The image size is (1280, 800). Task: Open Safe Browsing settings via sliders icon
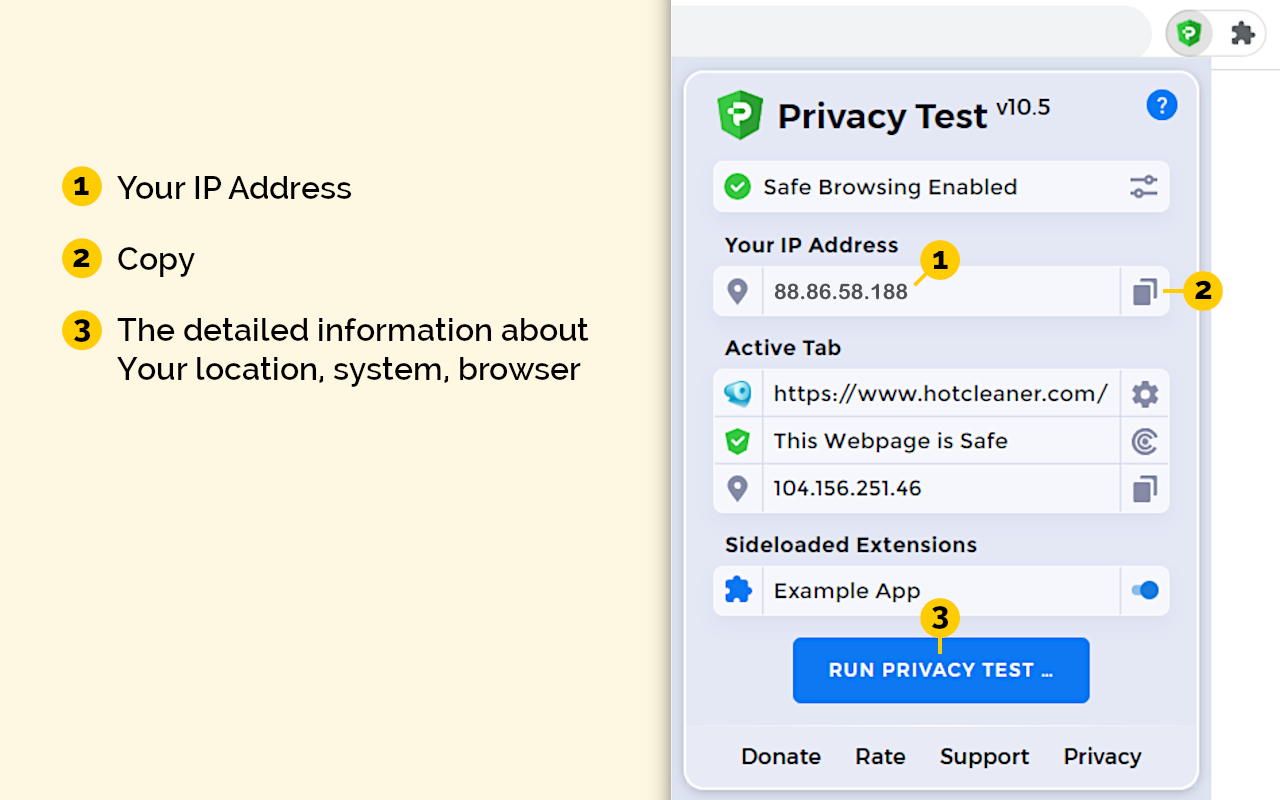point(1144,186)
